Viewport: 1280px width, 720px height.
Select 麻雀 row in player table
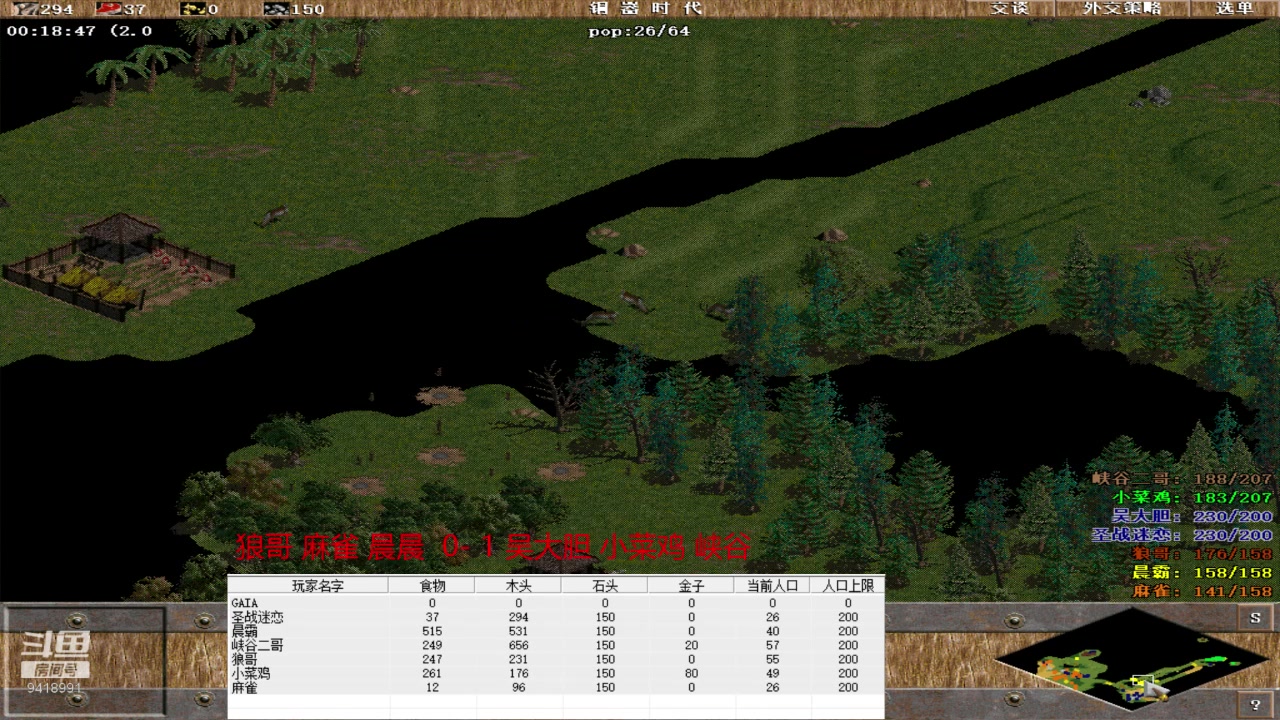pos(556,687)
